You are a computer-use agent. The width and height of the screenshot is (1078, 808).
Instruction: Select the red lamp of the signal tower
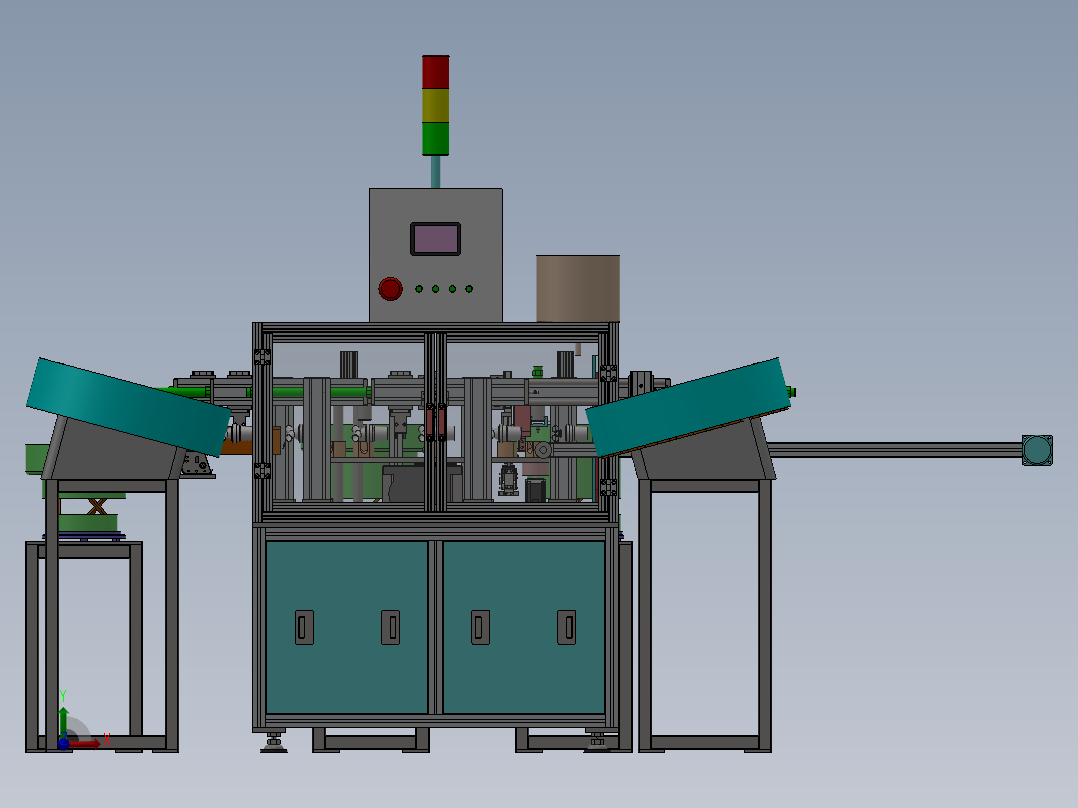tap(435, 72)
